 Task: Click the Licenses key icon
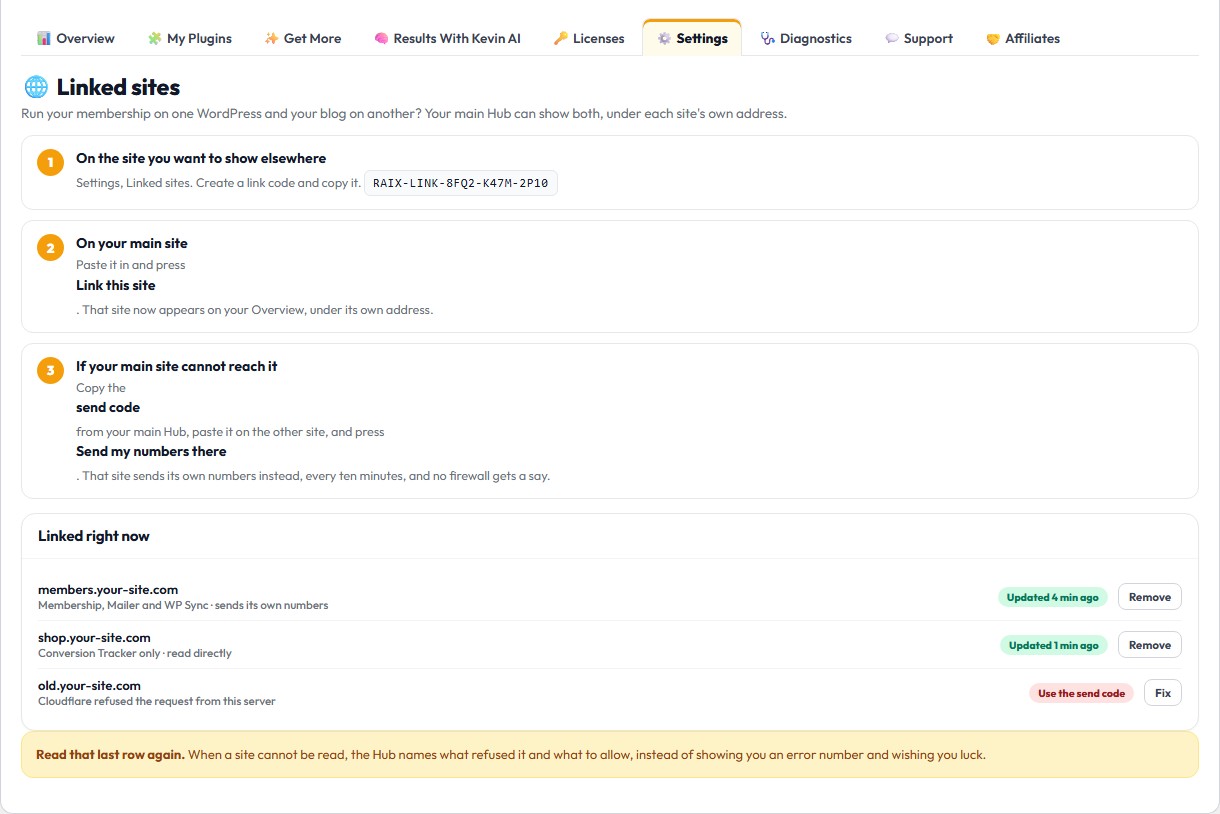[x=560, y=38]
